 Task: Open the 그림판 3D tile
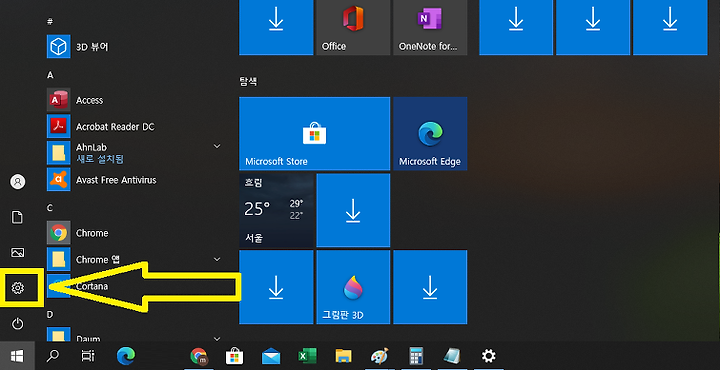[x=353, y=287]
